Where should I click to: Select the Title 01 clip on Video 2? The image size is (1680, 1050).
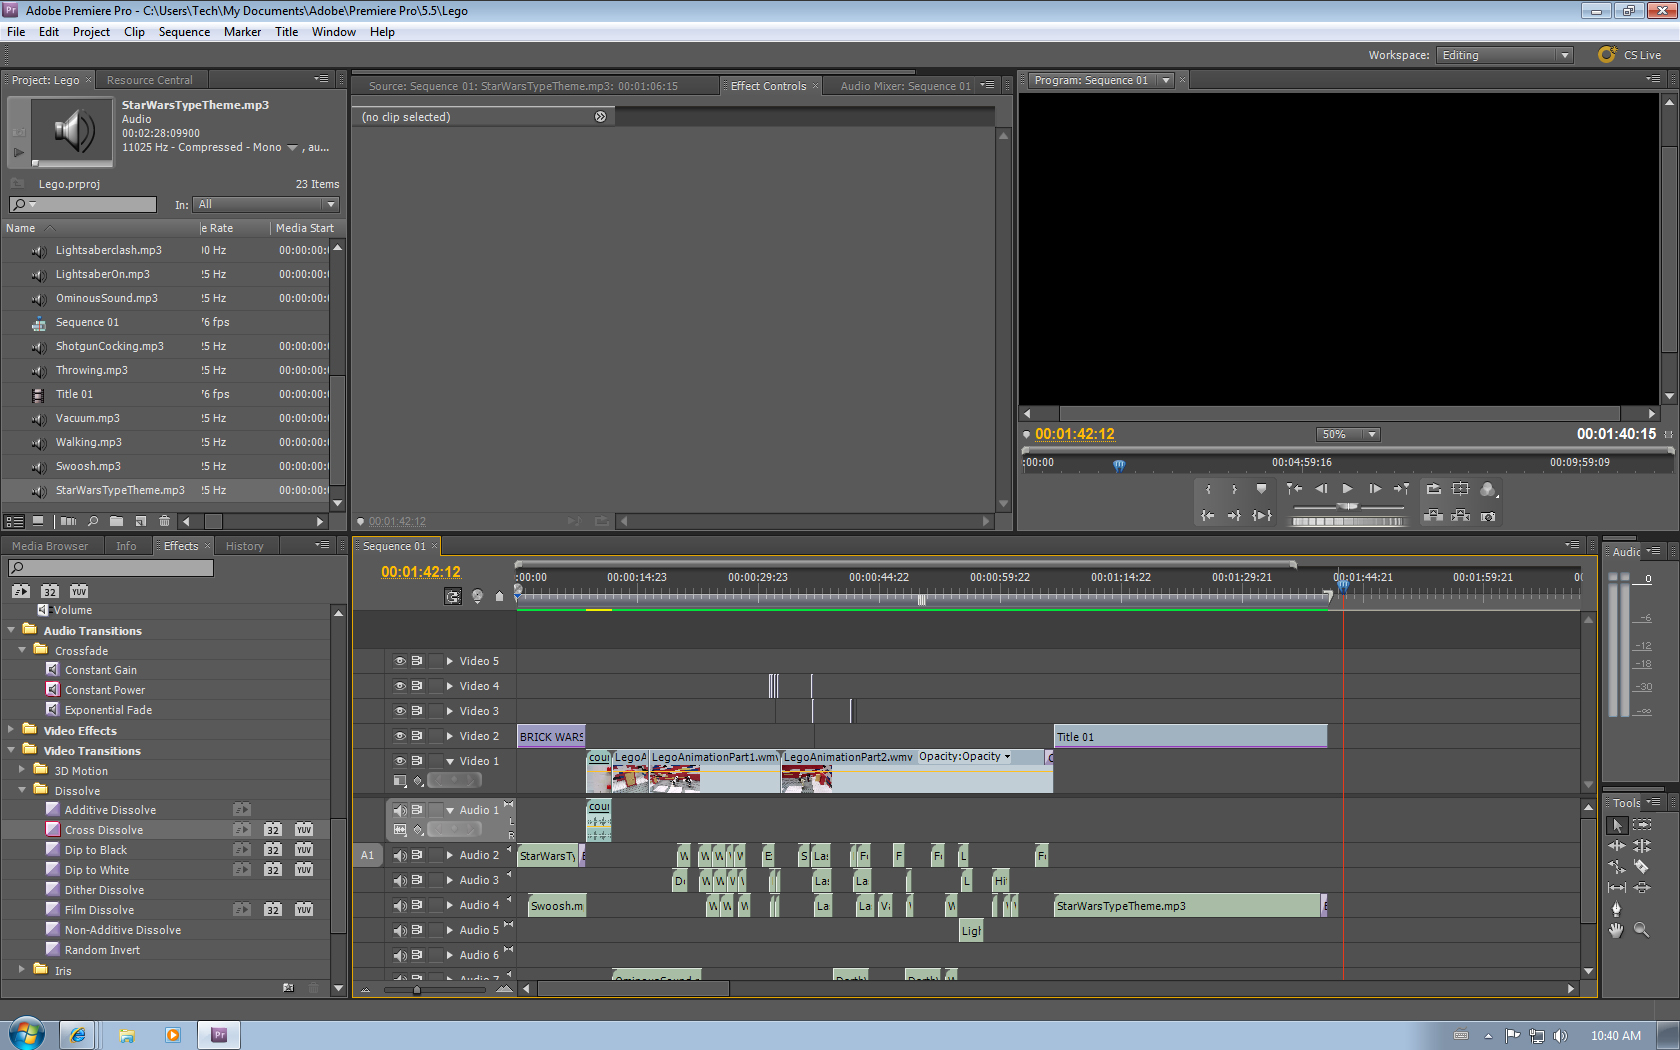pyautogui.click(x=1191, y=737)
